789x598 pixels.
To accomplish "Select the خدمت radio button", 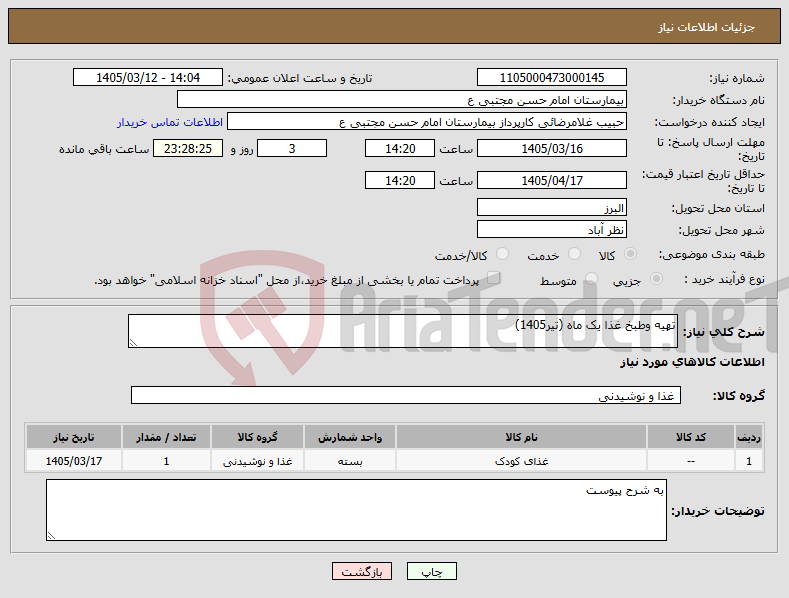I will [574, 254].
